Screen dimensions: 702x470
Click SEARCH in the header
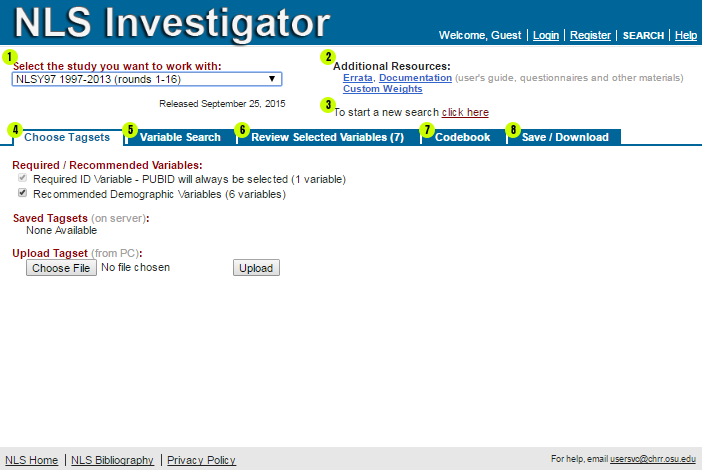643,35
